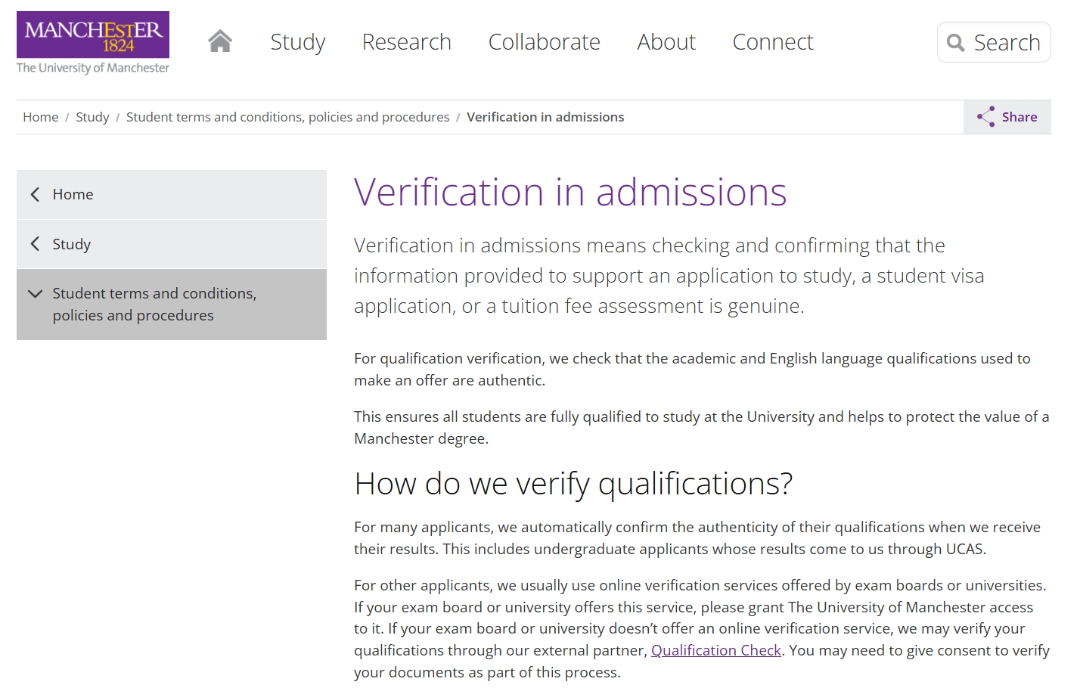This screenshot has width=1080, height=690.
Task: Go to the home house icon
Action: (220, 41)
